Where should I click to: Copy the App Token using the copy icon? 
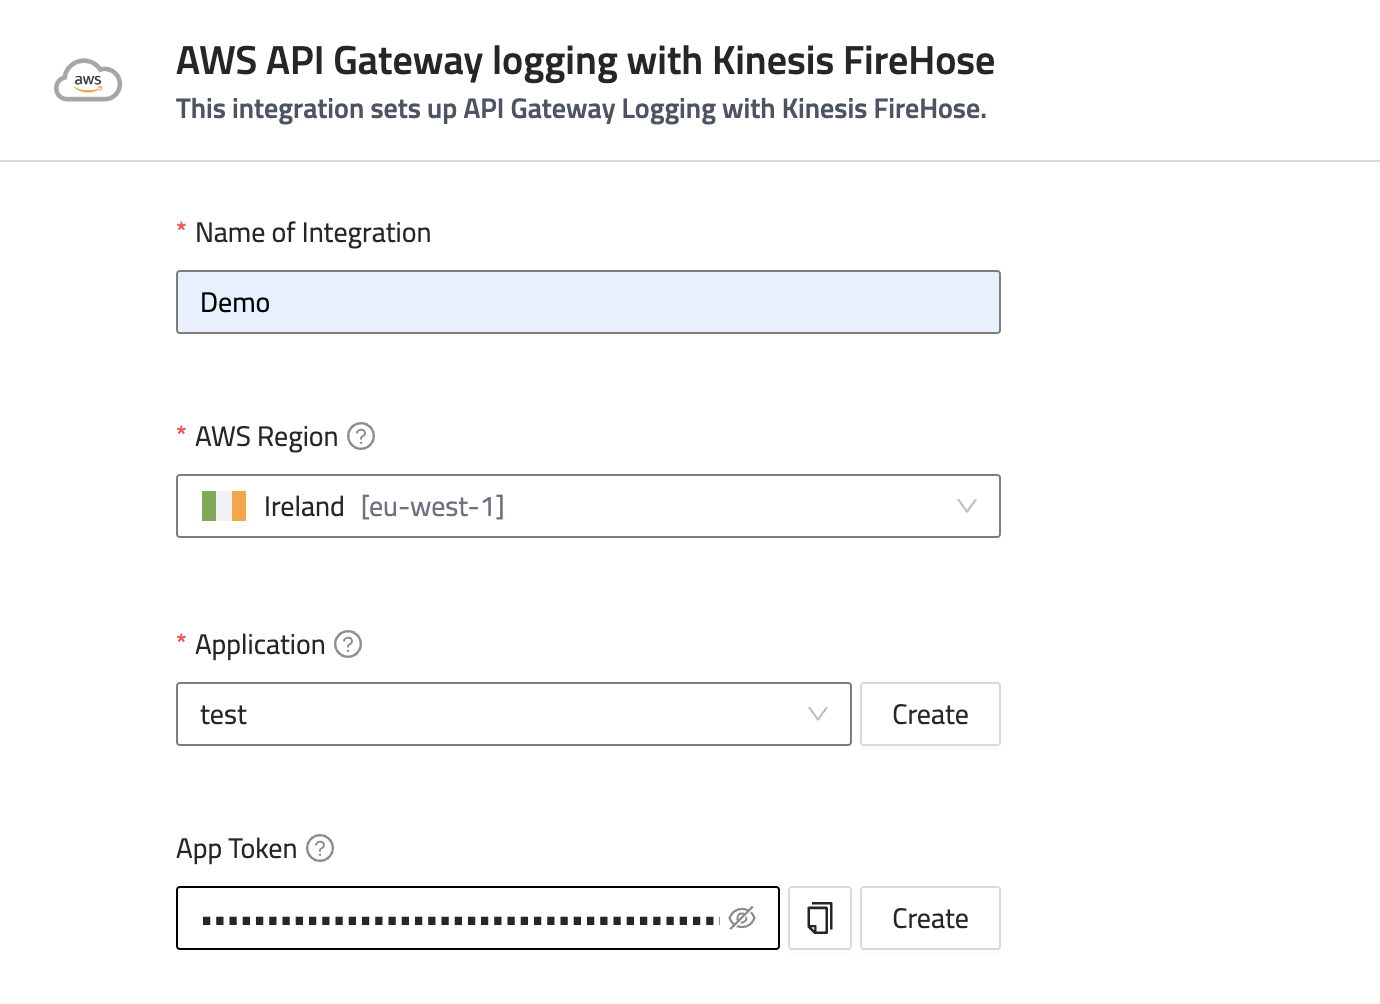820,918
